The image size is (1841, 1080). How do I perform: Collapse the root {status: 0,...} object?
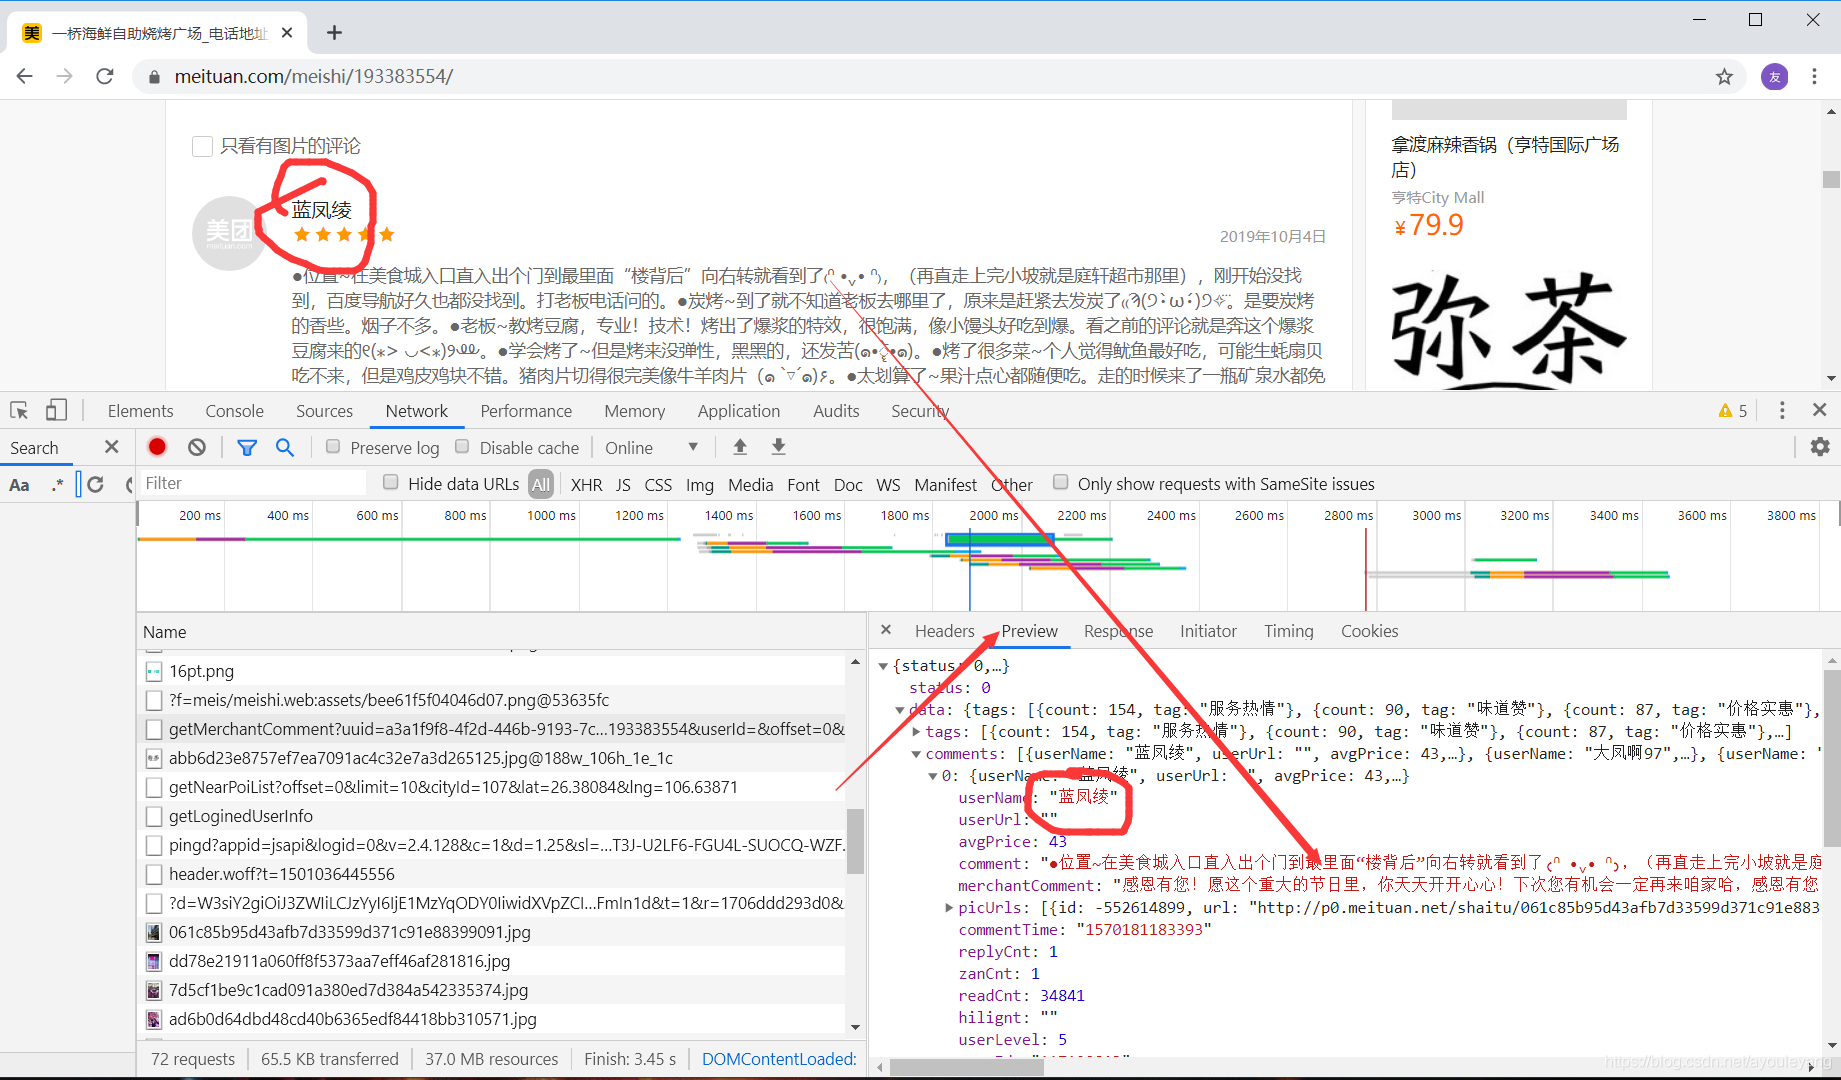(883, 666)
